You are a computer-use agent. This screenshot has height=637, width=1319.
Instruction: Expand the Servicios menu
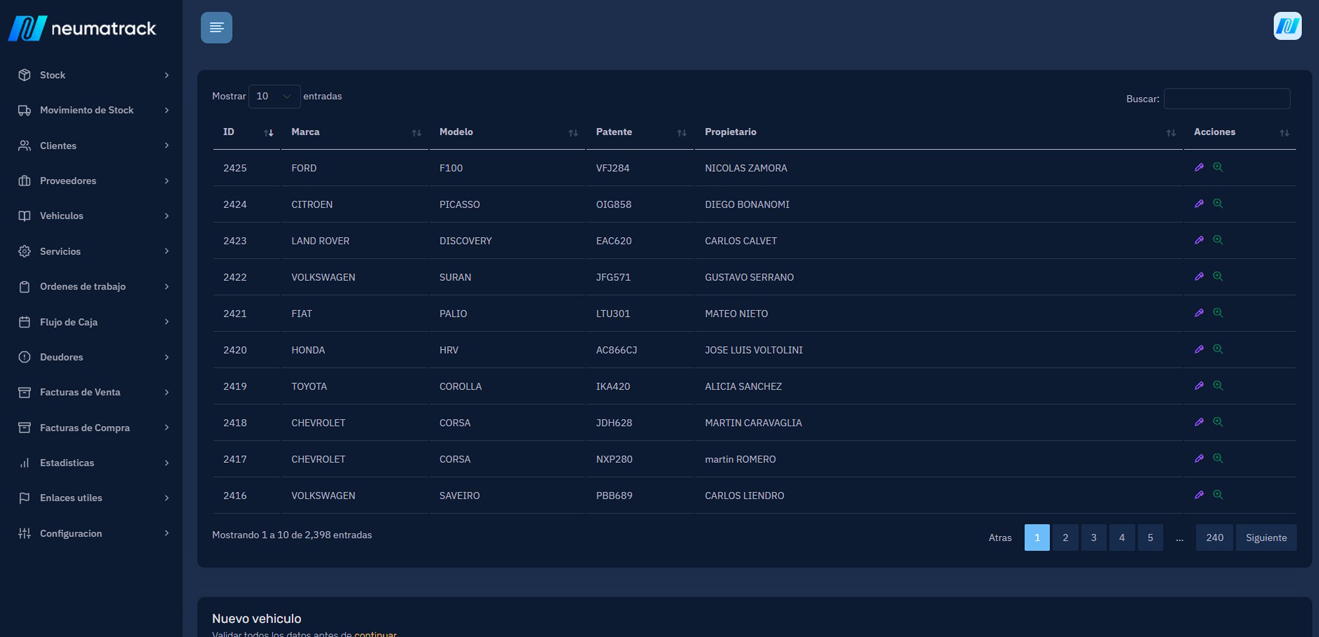[93, 251]
